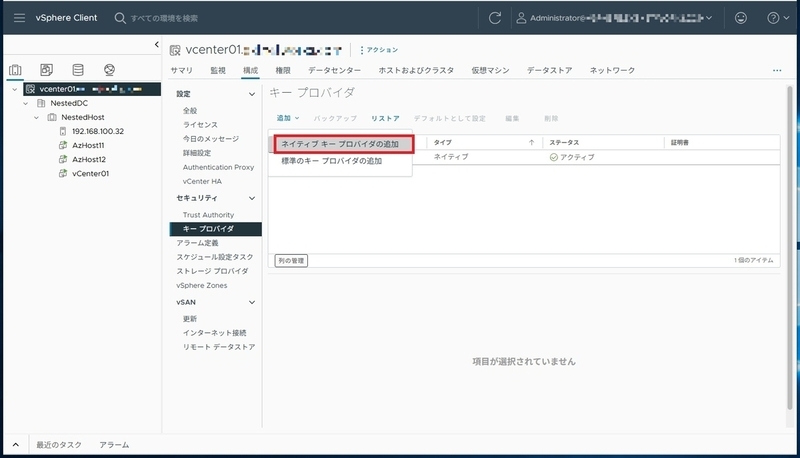This screenshot has height=458, width=800.
Task: Switch to VMs and Templates inventory view
Action: [x=46, y=70]
